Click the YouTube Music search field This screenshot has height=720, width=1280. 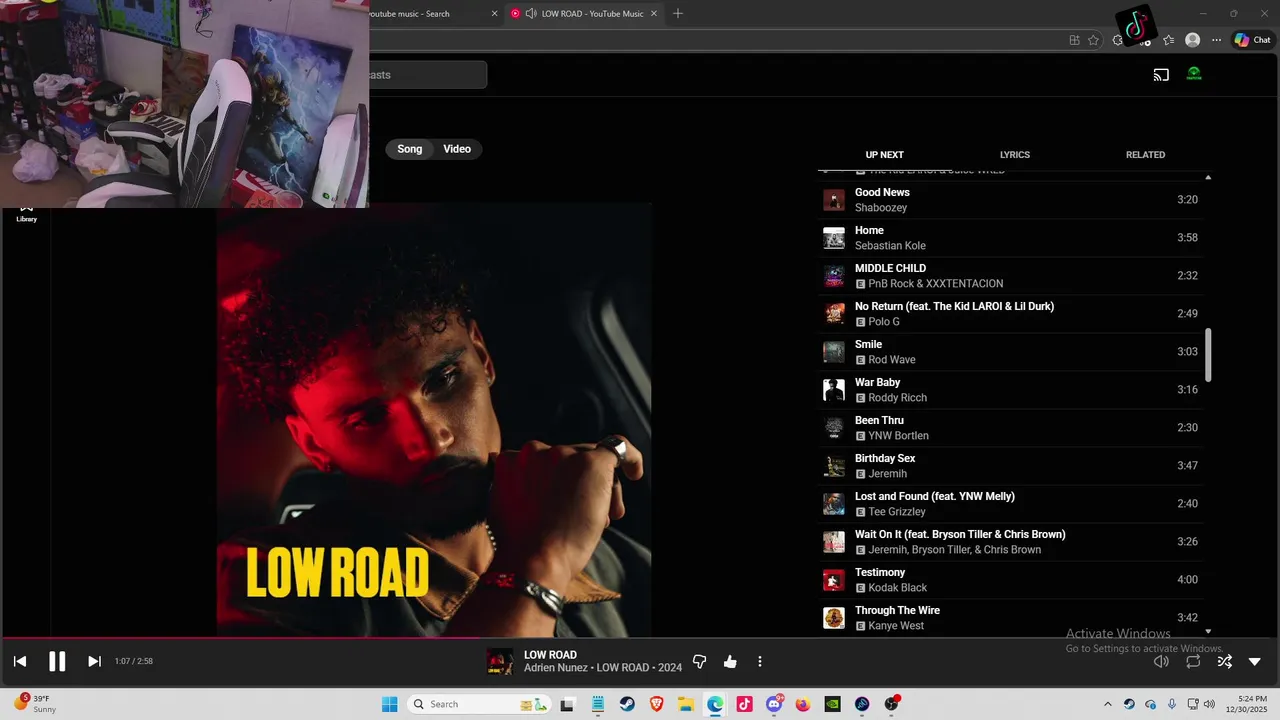coord(428,75)
